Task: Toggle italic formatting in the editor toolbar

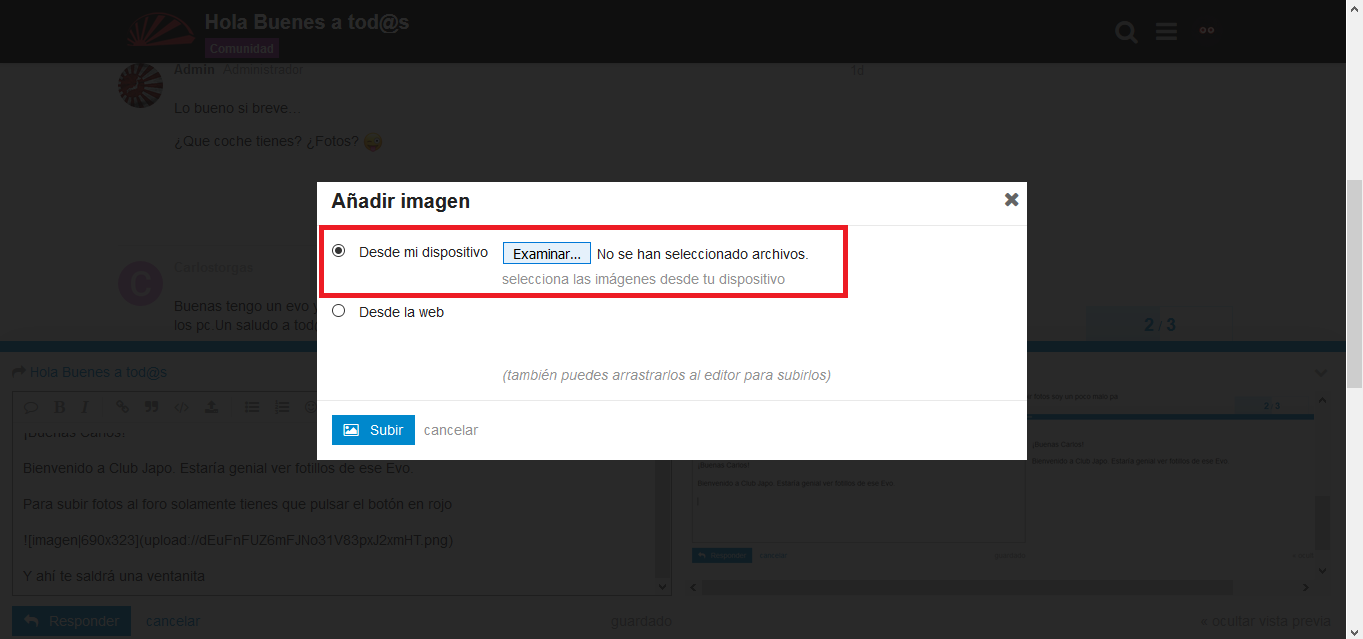Action: click(x=85, y=407)
